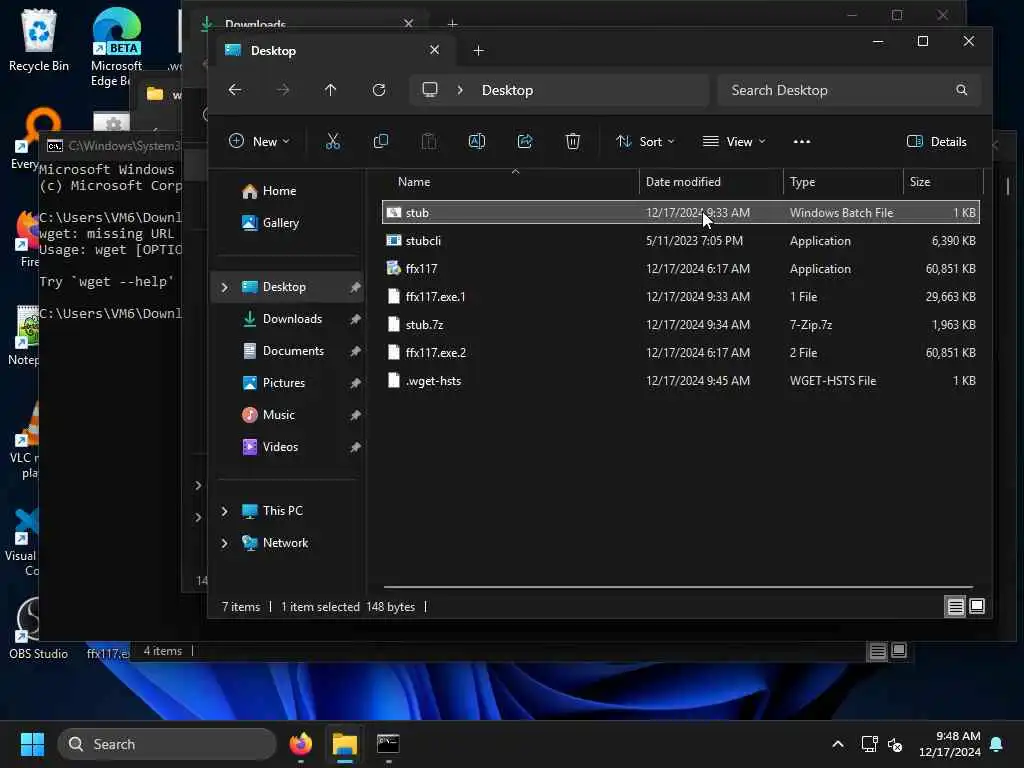This screenshot has height=768, width=1024.
Task: Select the stubcli application file
Action: coord(680,241)
